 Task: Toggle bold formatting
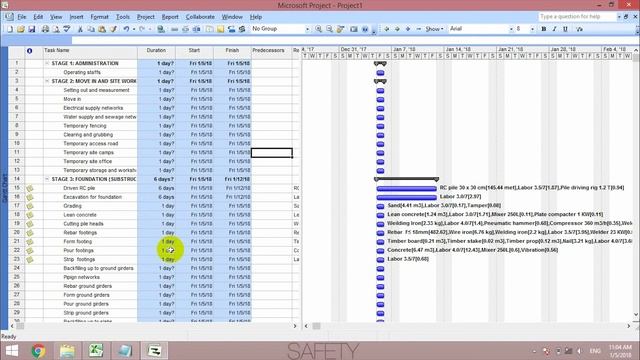pos(544,29)
